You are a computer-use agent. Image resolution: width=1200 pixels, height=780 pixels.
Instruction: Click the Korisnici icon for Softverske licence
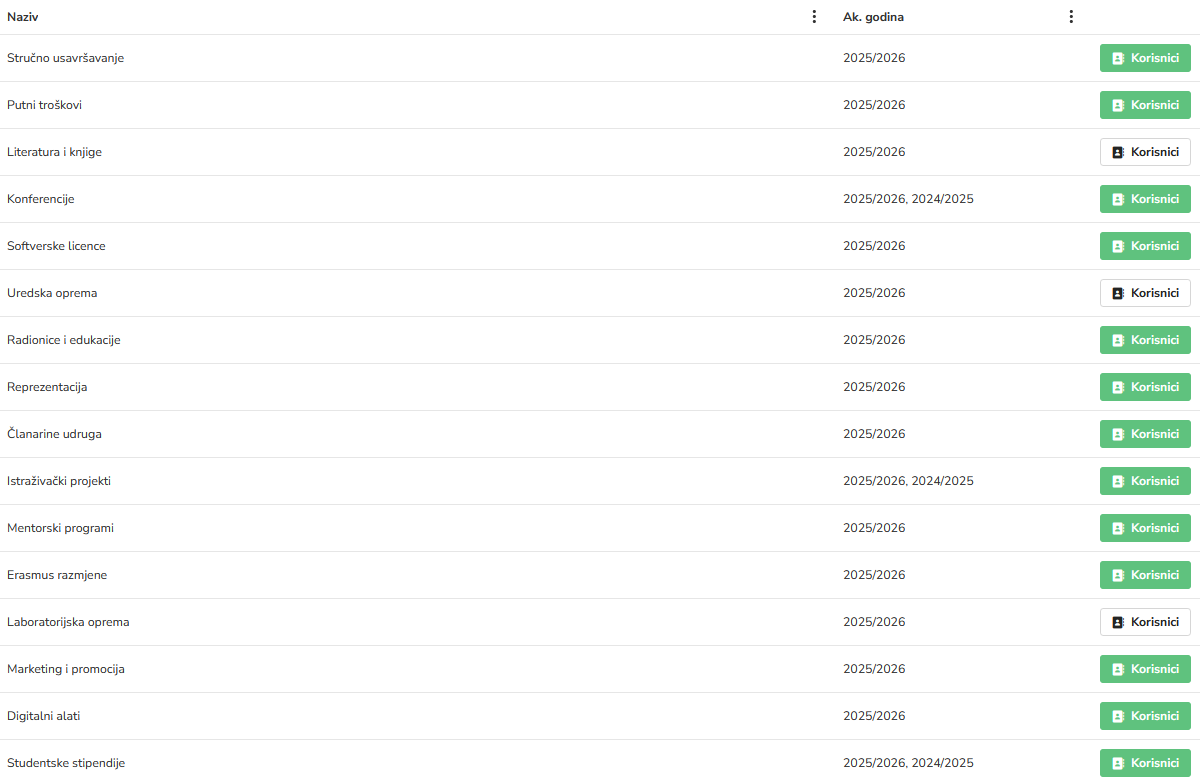tap(1119, 246)
